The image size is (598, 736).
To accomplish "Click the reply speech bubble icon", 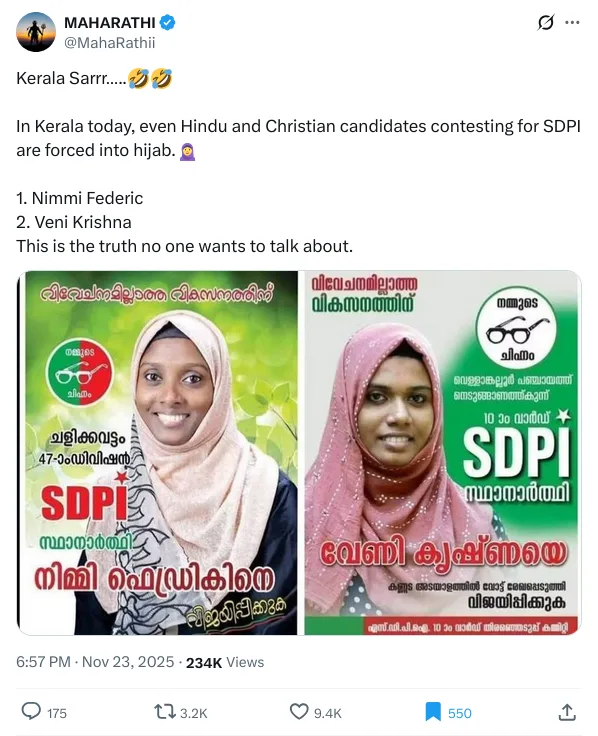I will pyautogui.click(x=31, y=712).
